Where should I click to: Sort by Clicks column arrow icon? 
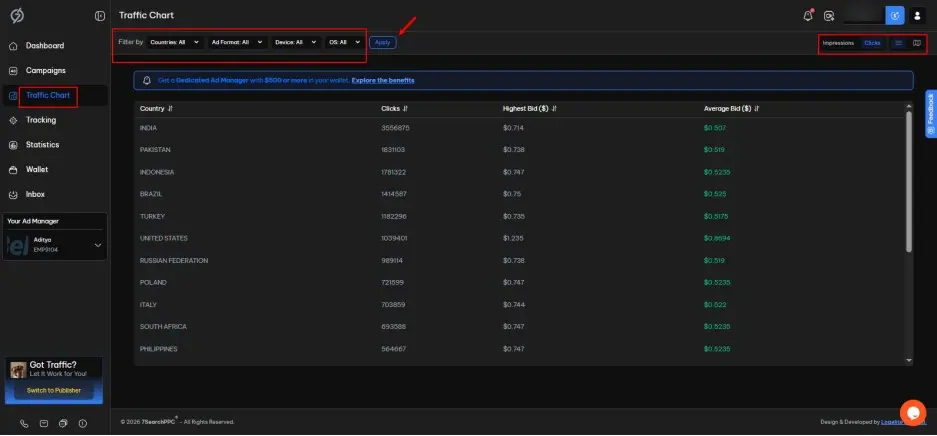tap(405, 109)
